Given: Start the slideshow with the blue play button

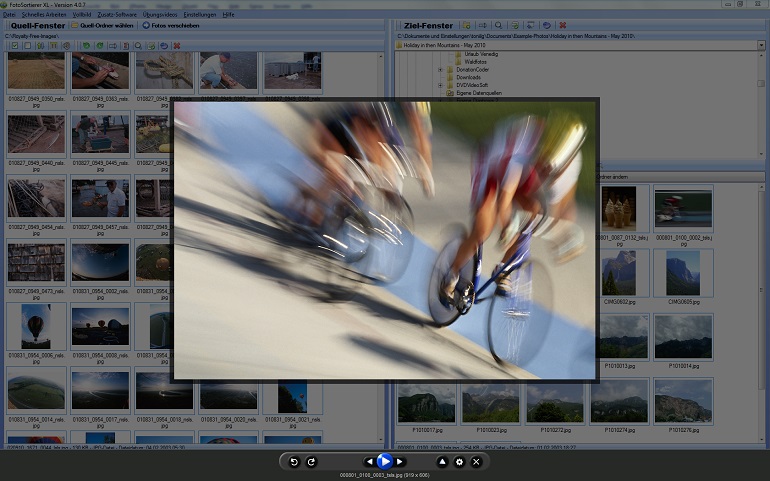Looking at the screenshot, I should [x=385, y=461].
